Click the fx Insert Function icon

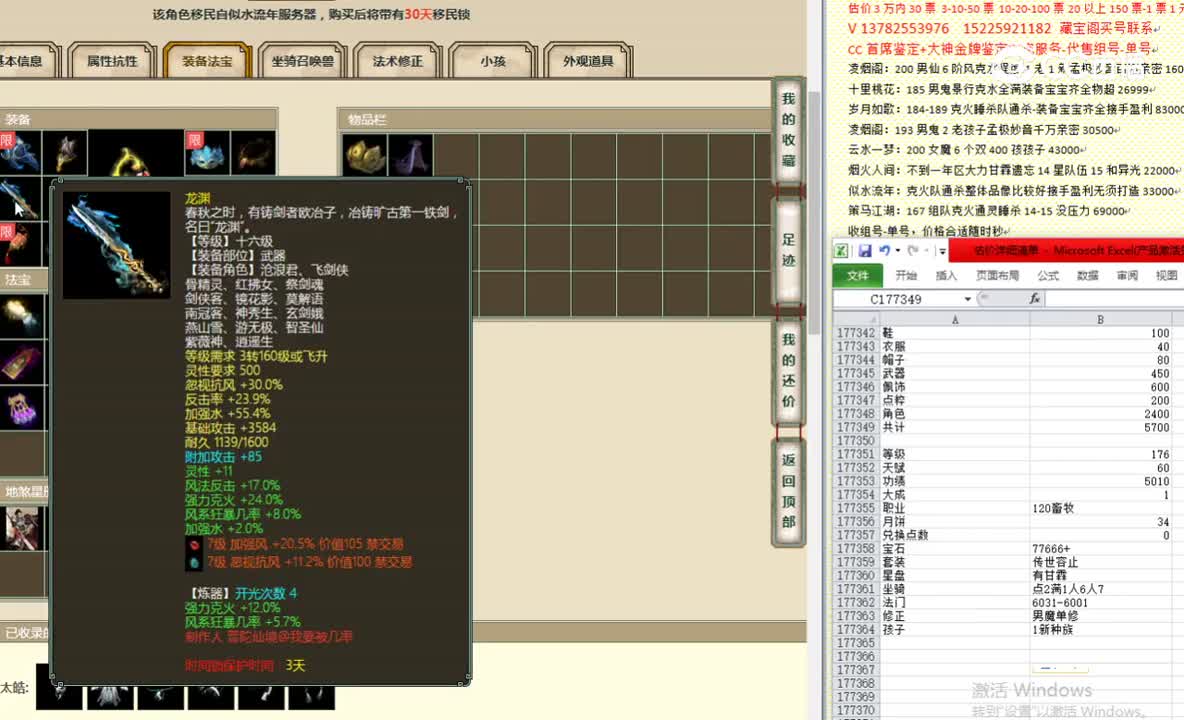1034,299
